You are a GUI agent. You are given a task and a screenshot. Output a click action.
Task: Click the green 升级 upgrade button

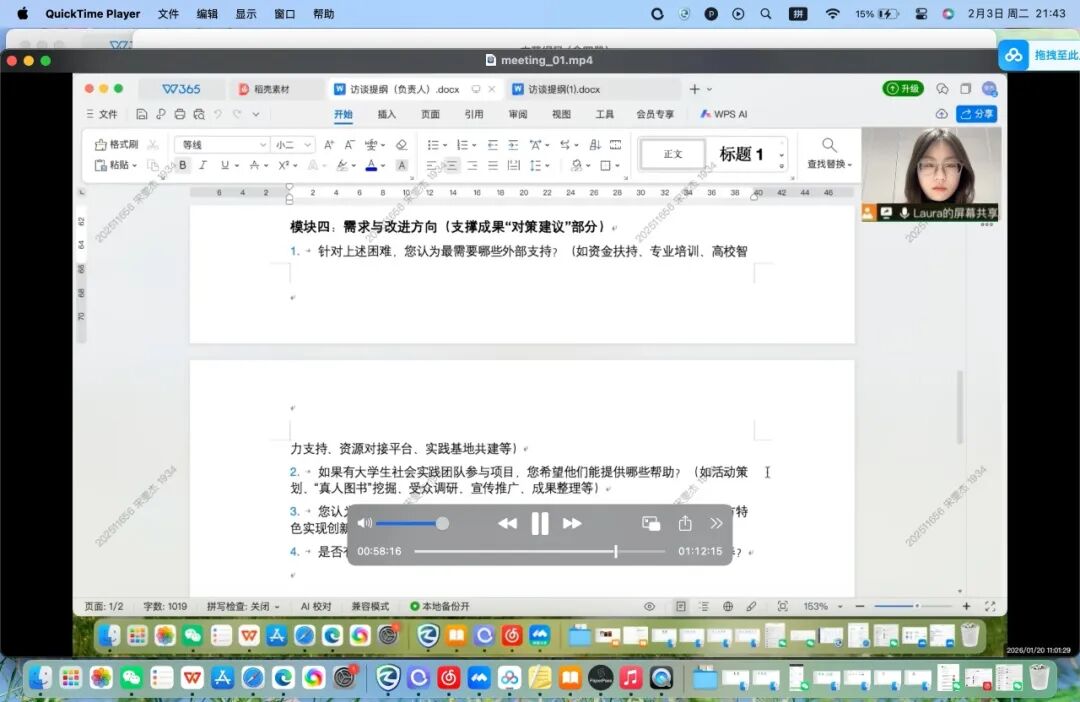coord(903,89)
